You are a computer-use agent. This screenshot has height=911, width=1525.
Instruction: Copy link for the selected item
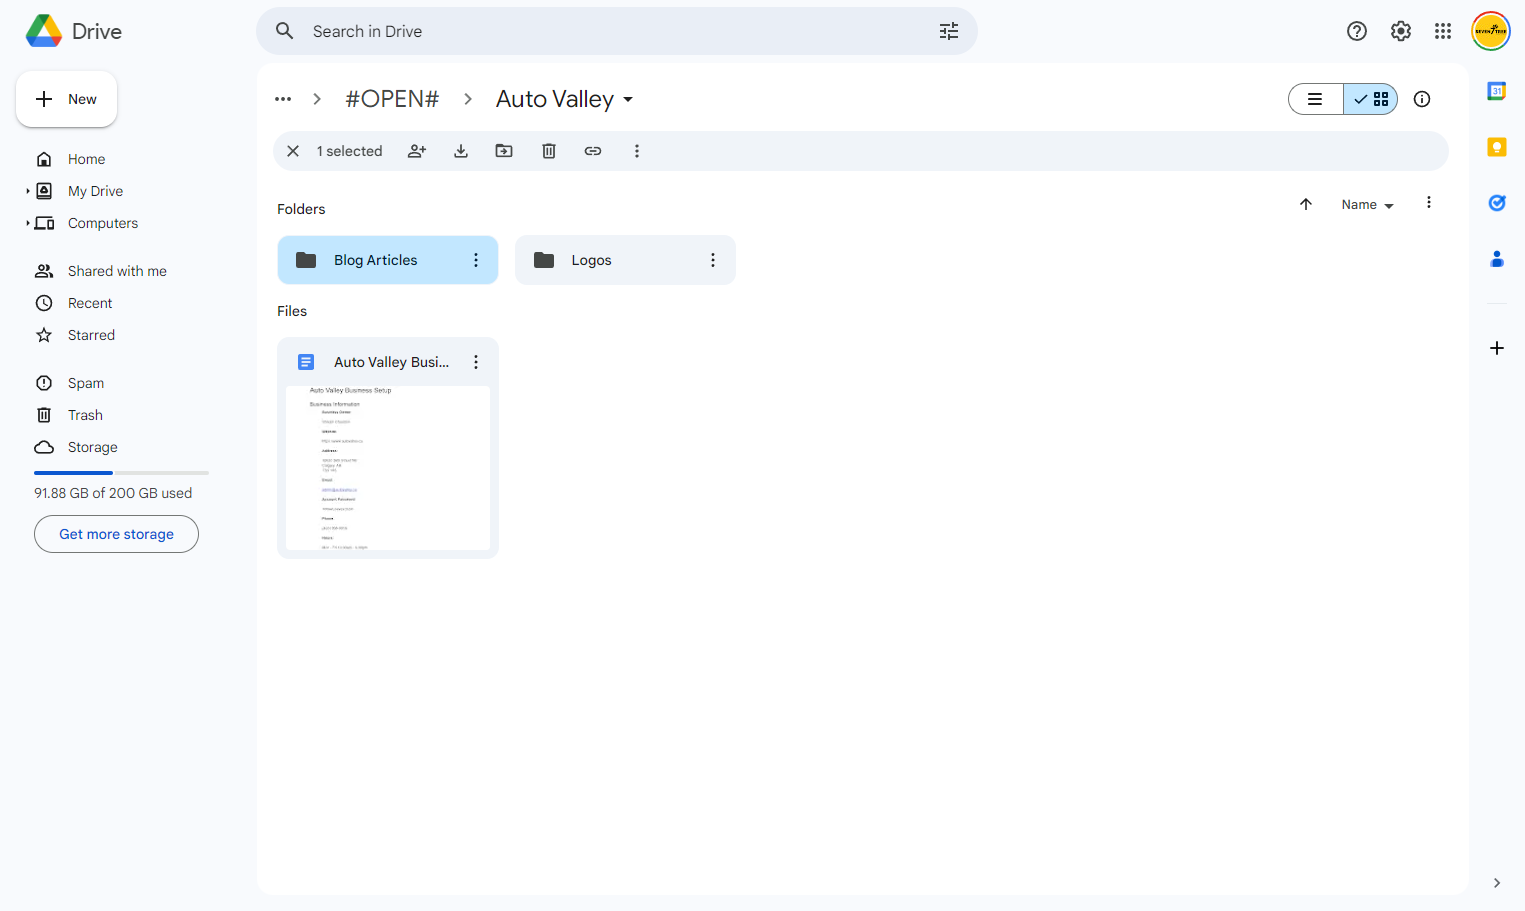(593, 151)
